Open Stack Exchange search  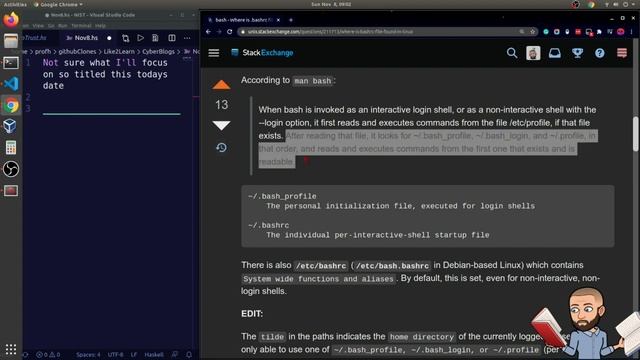click(x=512, y=53)
